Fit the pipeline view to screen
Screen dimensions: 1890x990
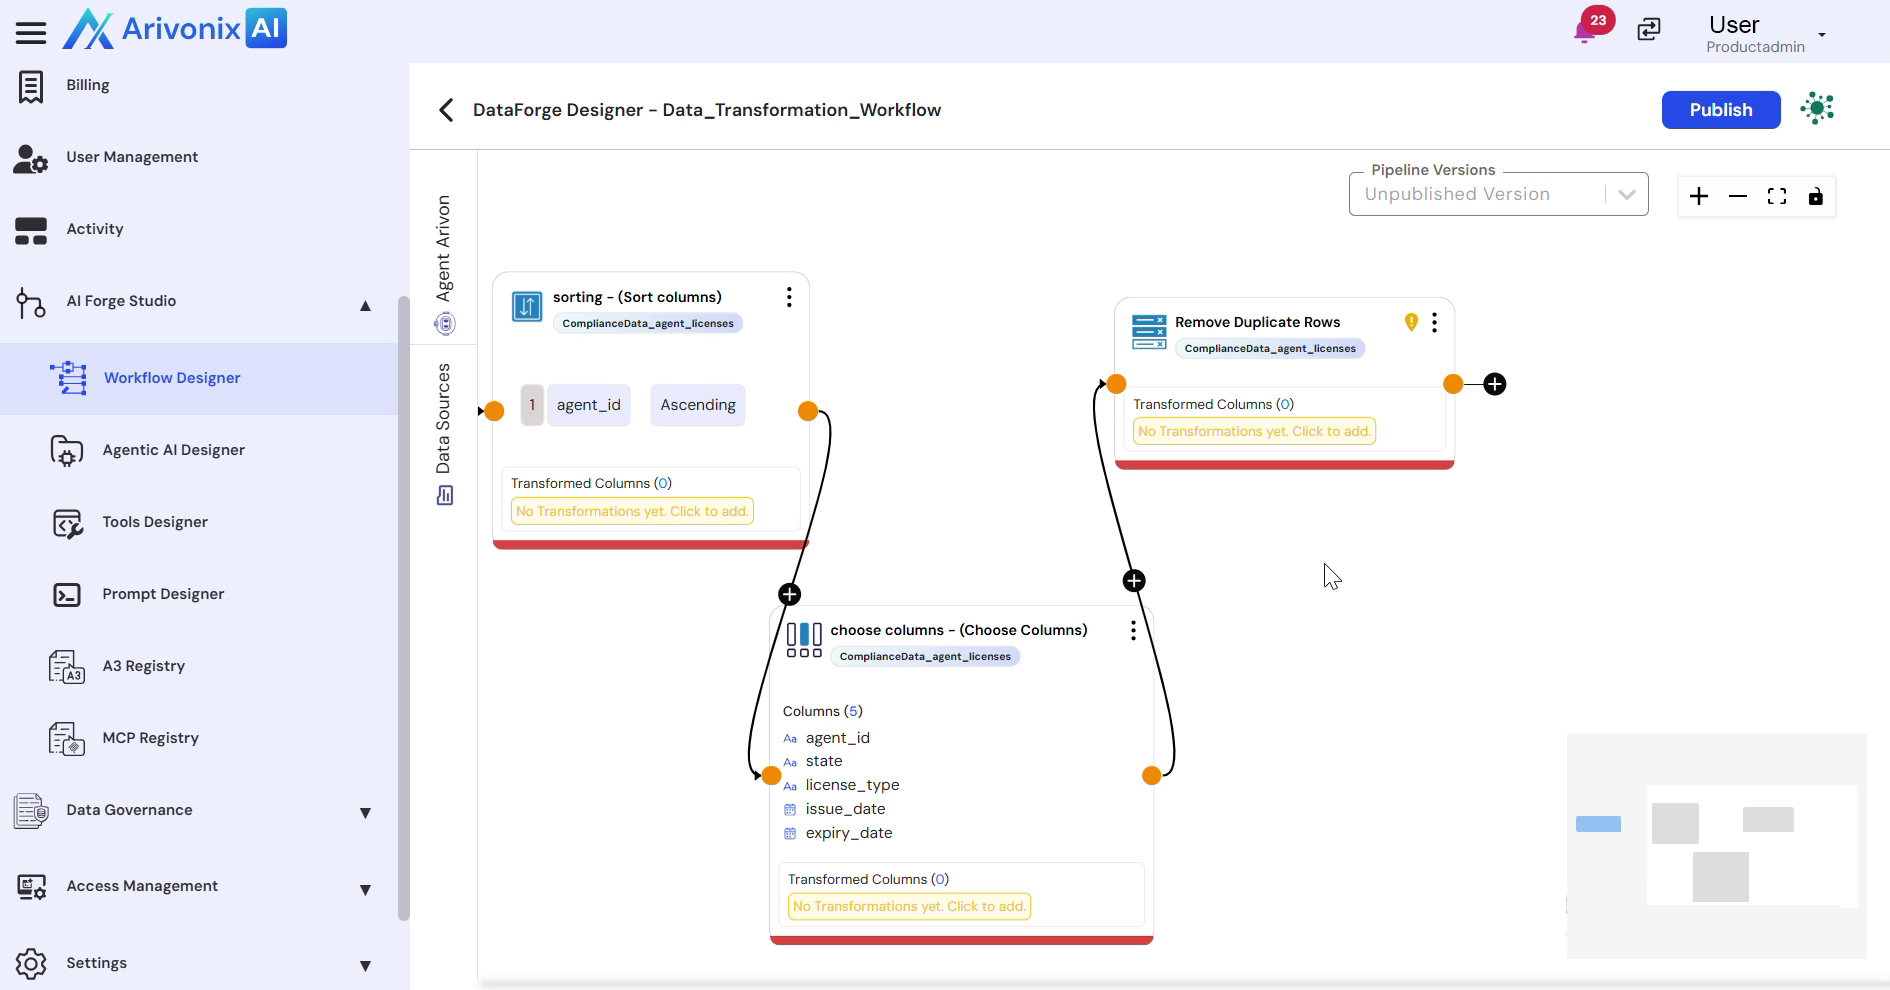coord(1776,196)
